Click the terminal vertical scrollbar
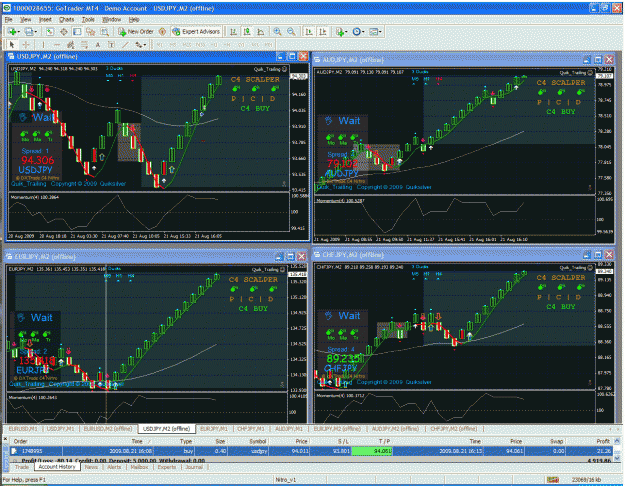625x486 pixels. pos(617,450)
